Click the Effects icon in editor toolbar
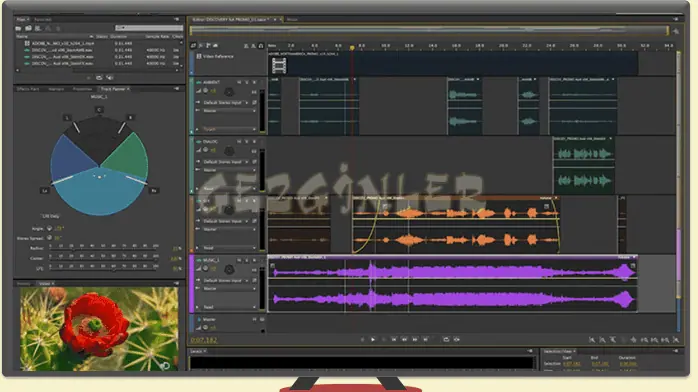 click(201, 45)
